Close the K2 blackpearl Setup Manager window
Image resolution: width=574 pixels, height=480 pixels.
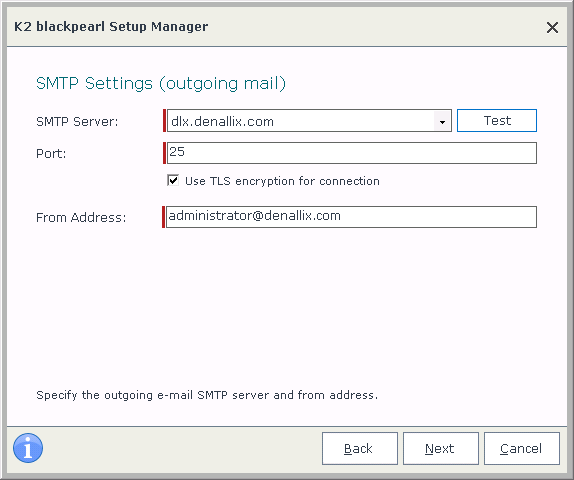click(x=552, y=27)
